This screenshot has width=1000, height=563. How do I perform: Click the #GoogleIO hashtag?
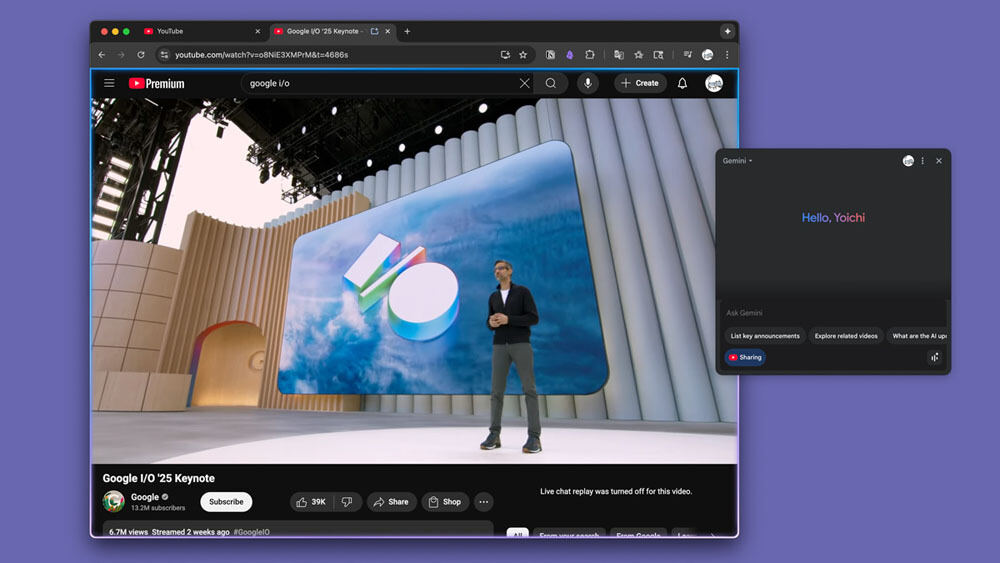[251, 532]
